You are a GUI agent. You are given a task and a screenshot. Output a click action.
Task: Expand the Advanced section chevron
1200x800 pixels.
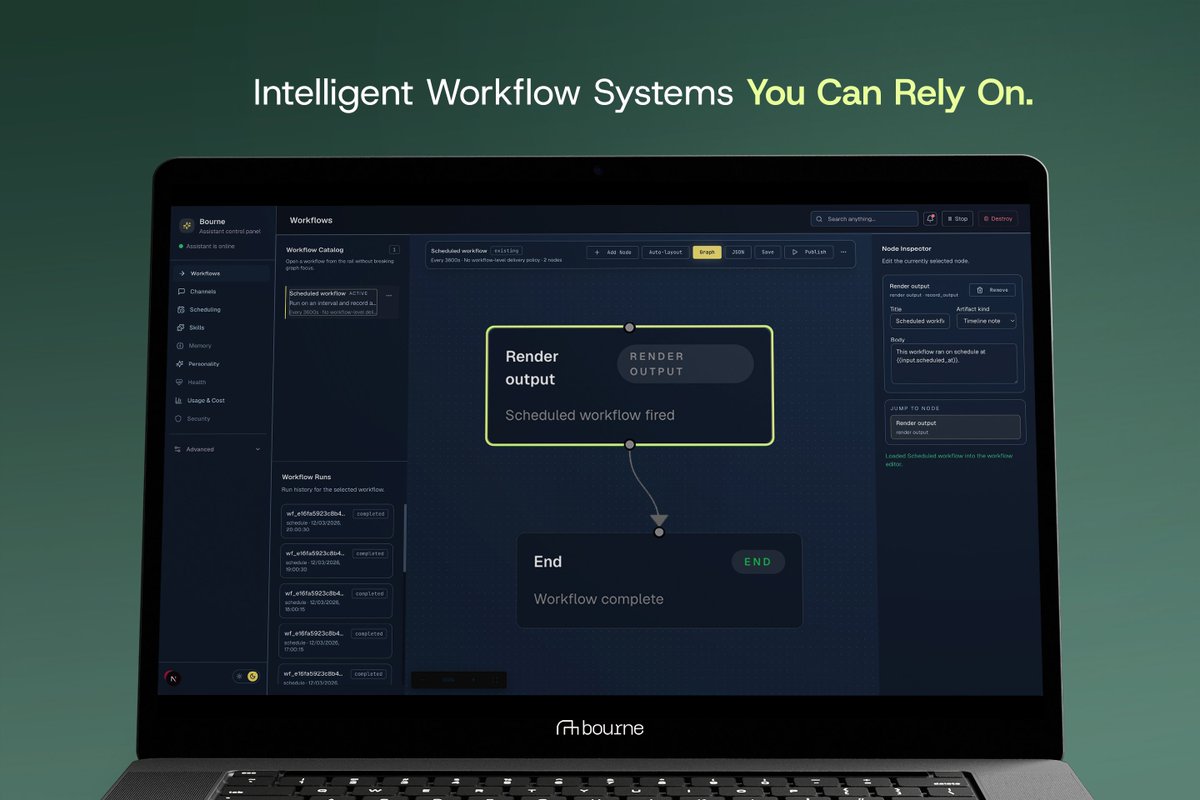[x=258, y=449]
